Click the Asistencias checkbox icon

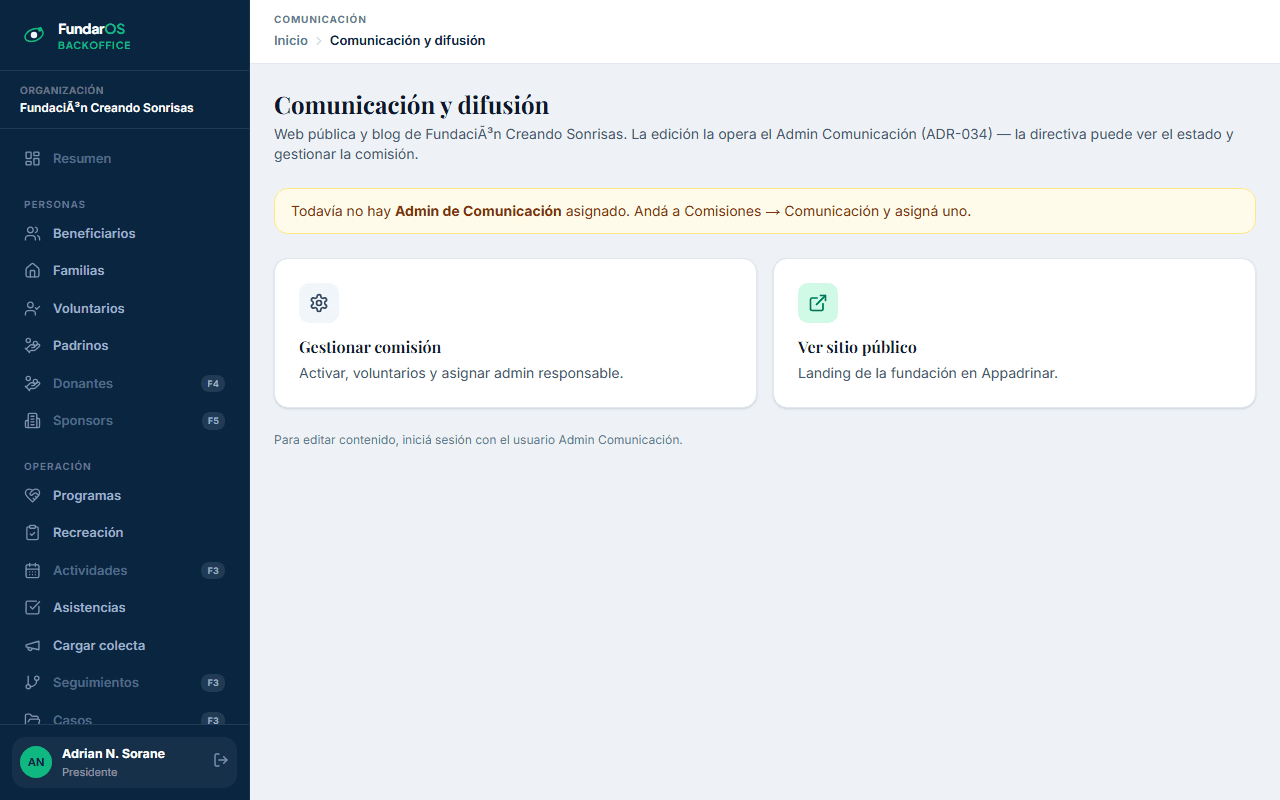(x=32, y=608)
